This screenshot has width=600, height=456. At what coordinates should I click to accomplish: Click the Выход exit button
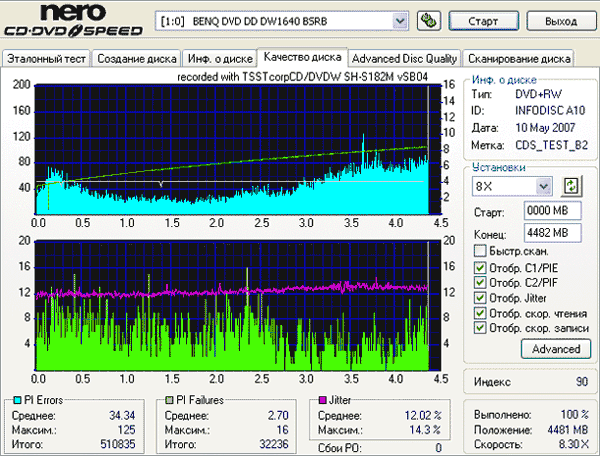[x=561, y=21]
